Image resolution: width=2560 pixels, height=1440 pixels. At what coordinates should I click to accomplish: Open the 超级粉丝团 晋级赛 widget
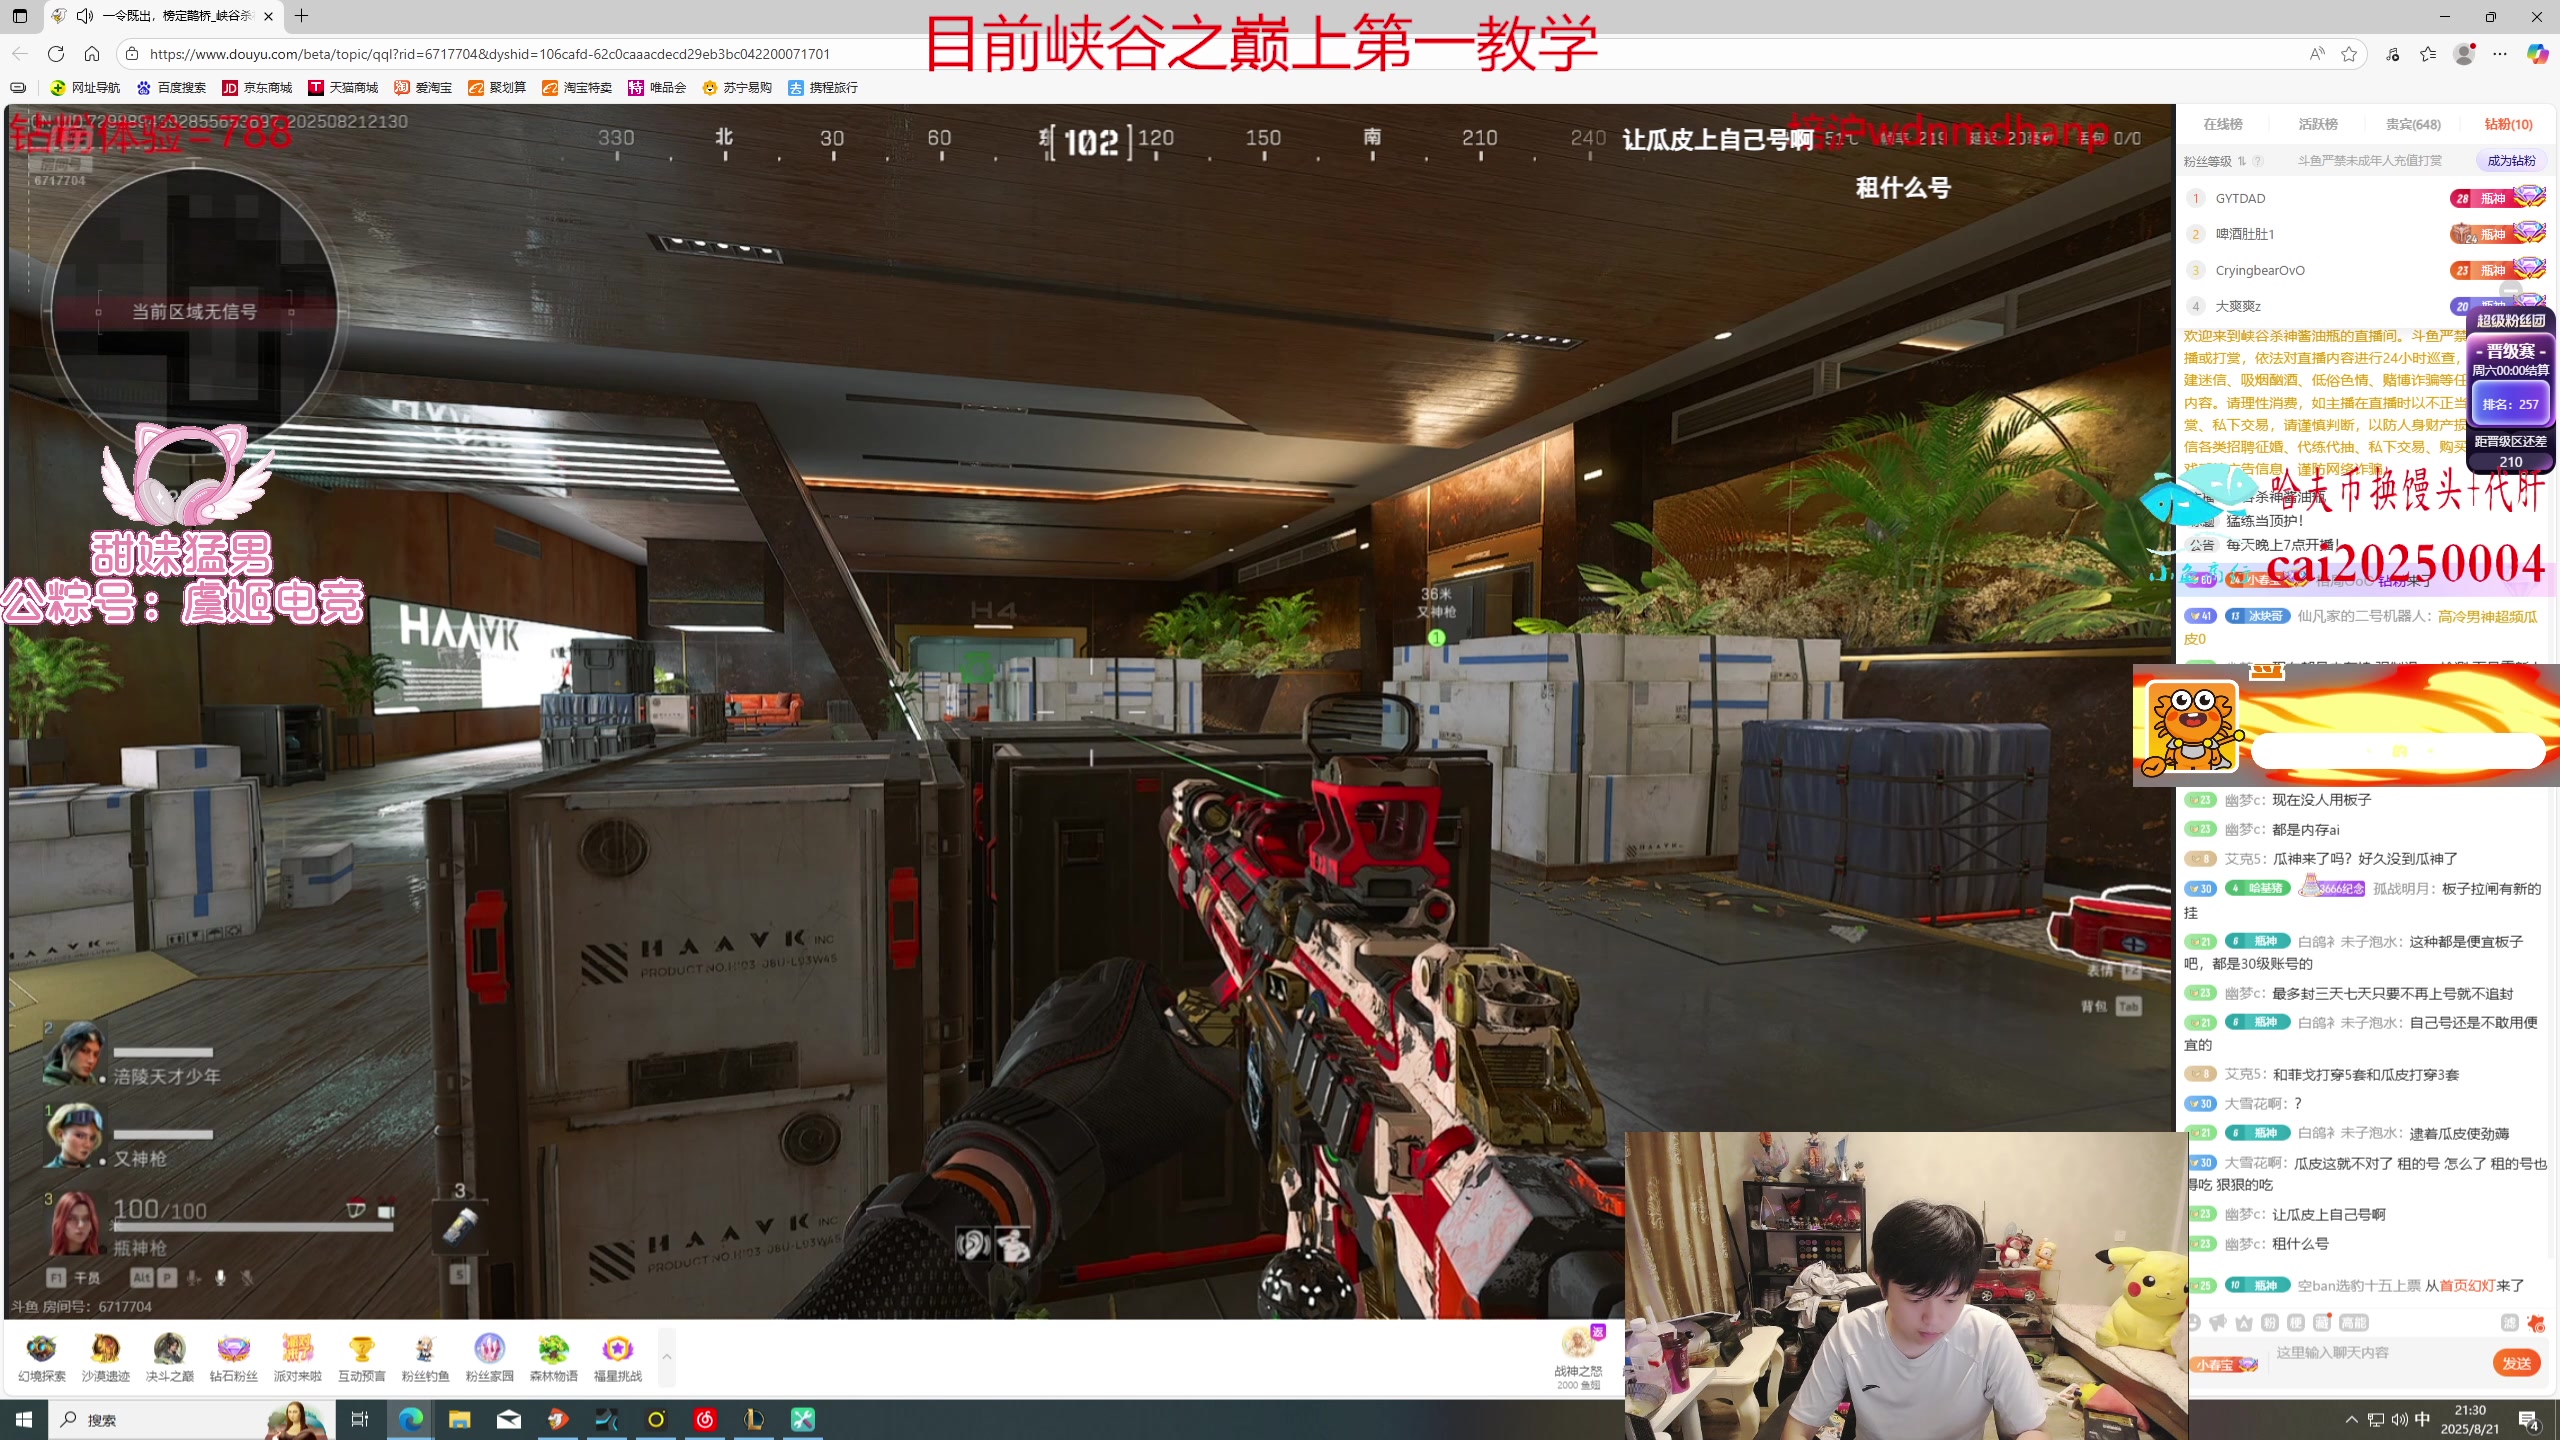pos(2510,390)
